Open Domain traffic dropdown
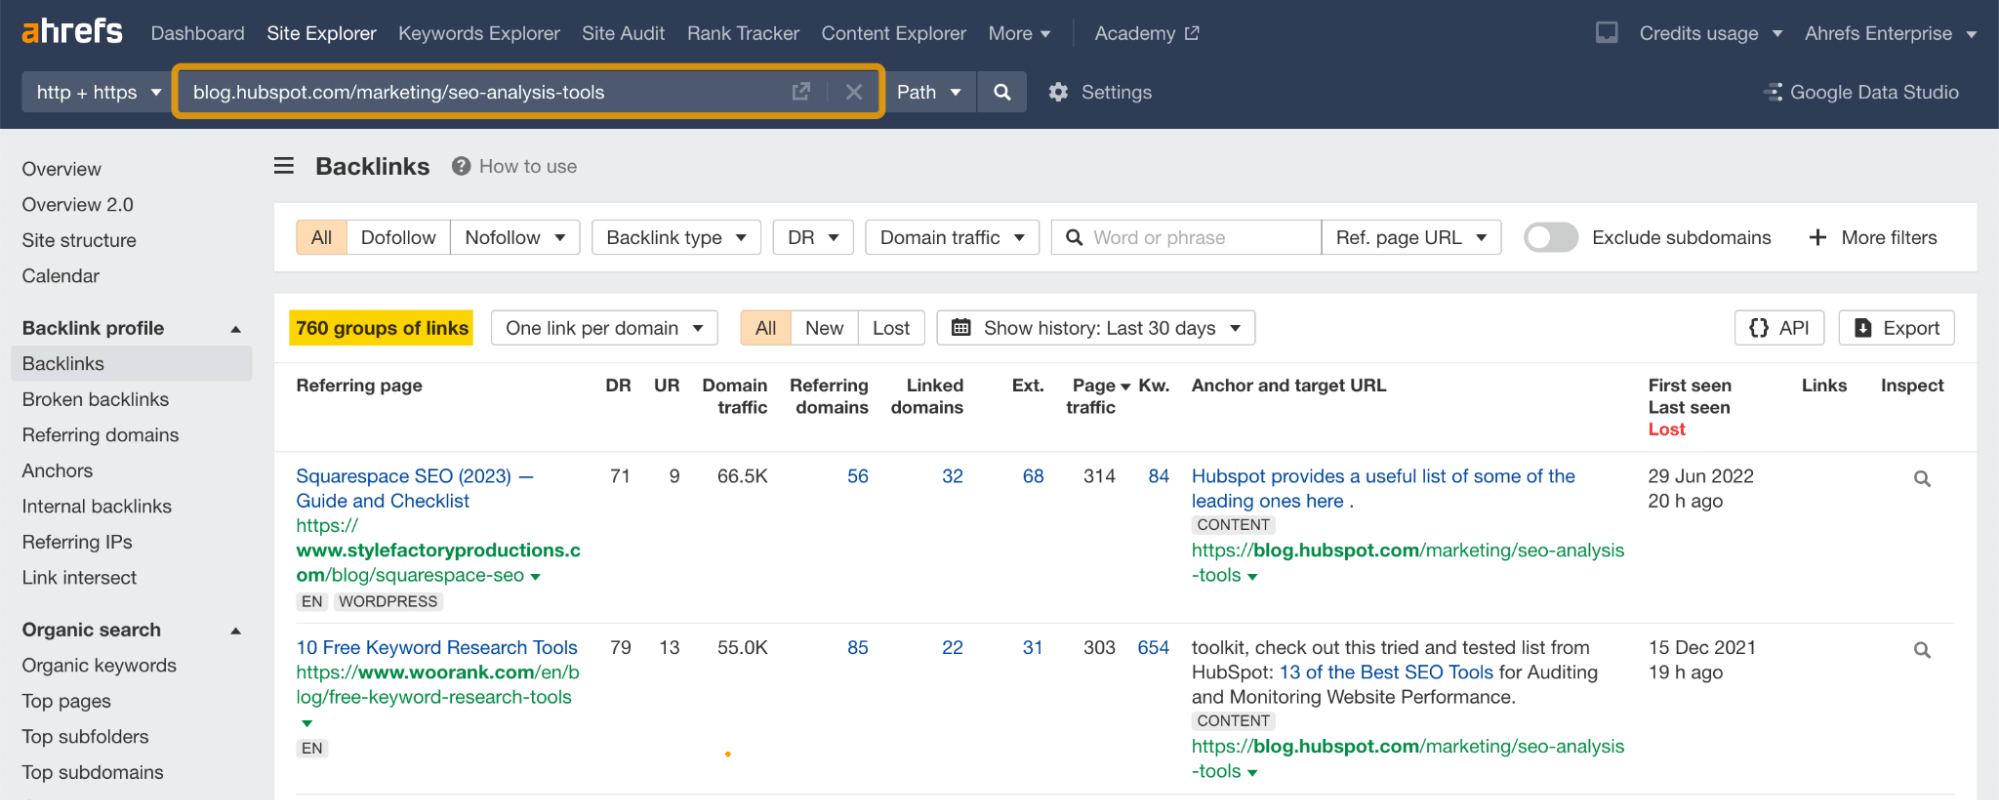This screenshot has width=1999, height=801. click(x=952, y=237)
